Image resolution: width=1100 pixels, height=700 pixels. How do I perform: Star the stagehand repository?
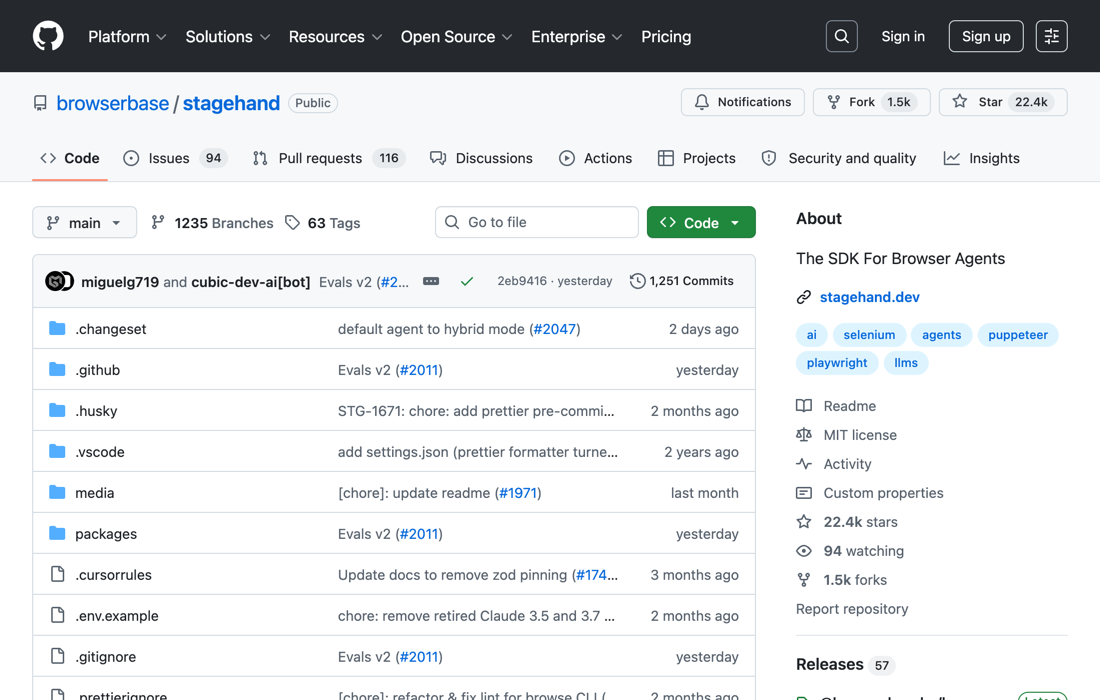click(x=1002, y=102)
